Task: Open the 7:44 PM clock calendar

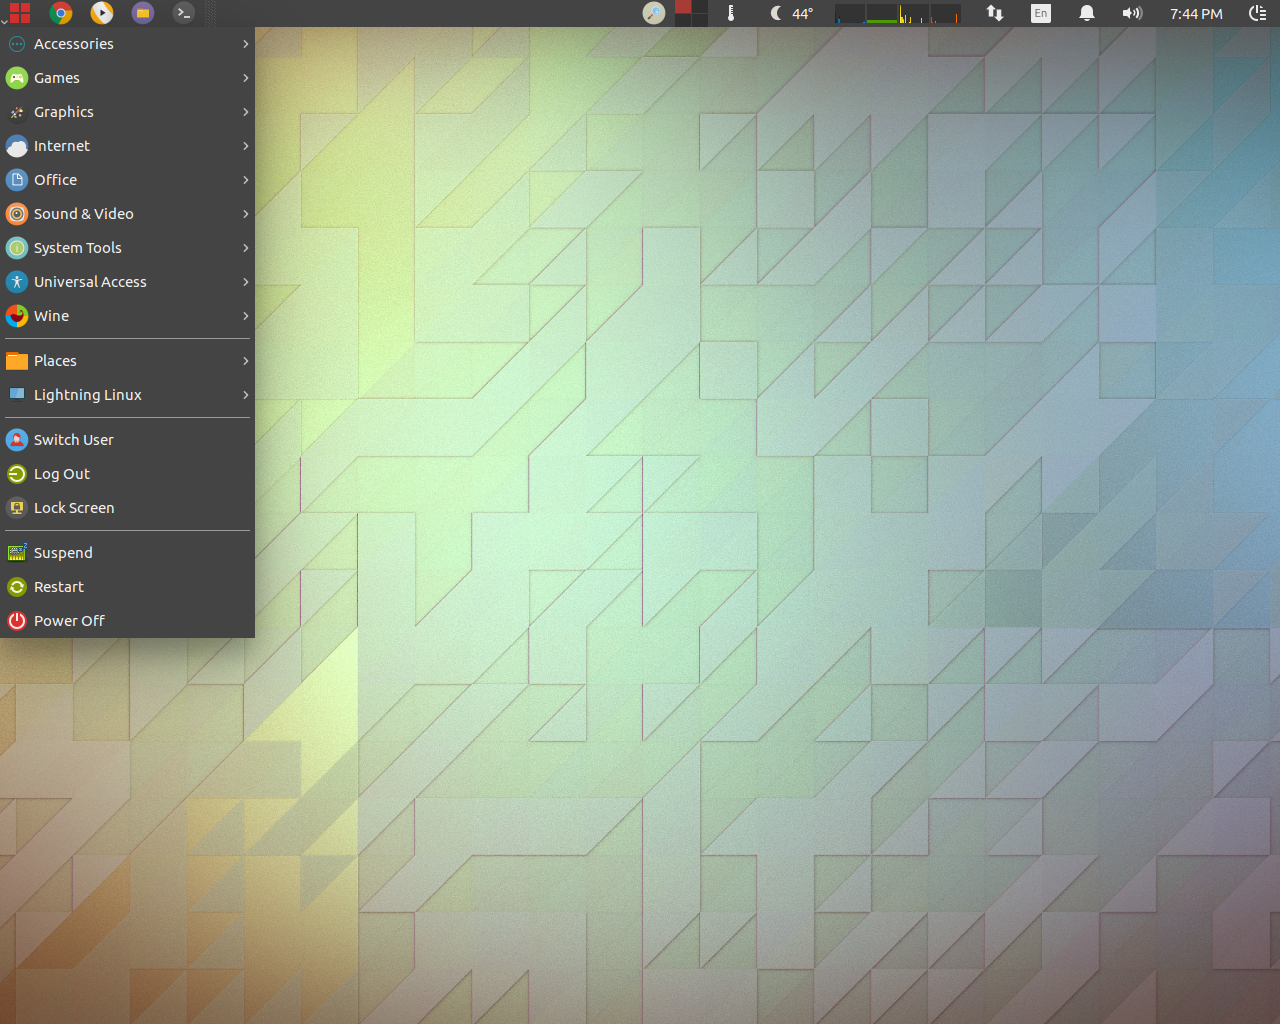Action: [1196, 14]
